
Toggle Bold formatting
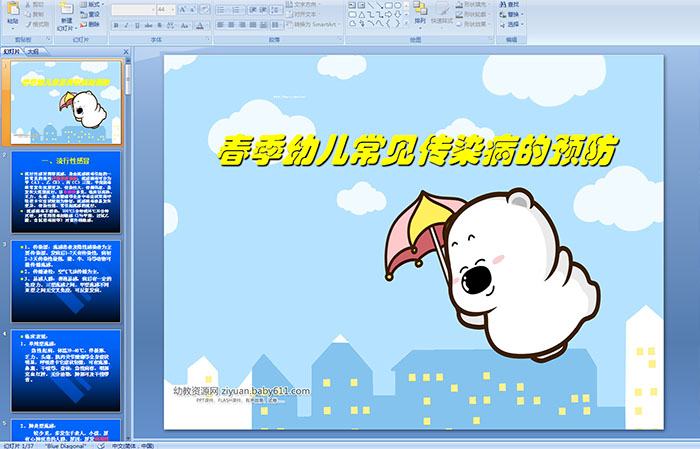116,25
